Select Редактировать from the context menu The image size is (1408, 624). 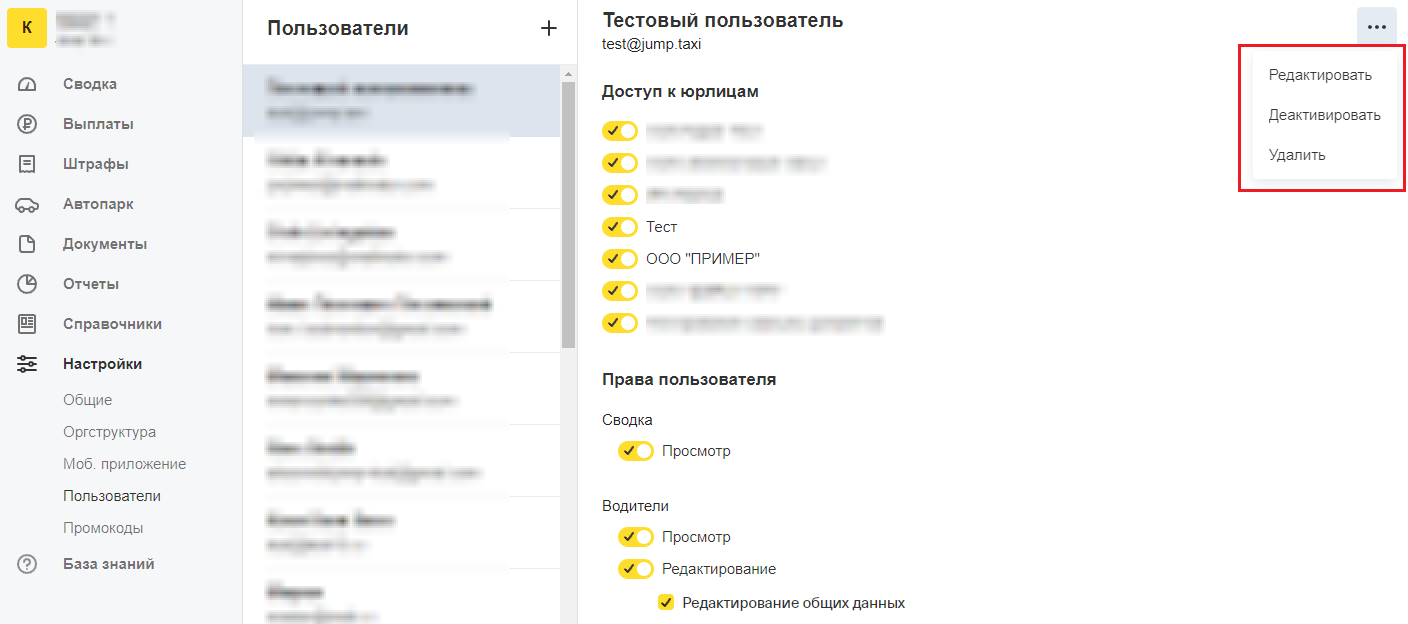click(1320, 75)
